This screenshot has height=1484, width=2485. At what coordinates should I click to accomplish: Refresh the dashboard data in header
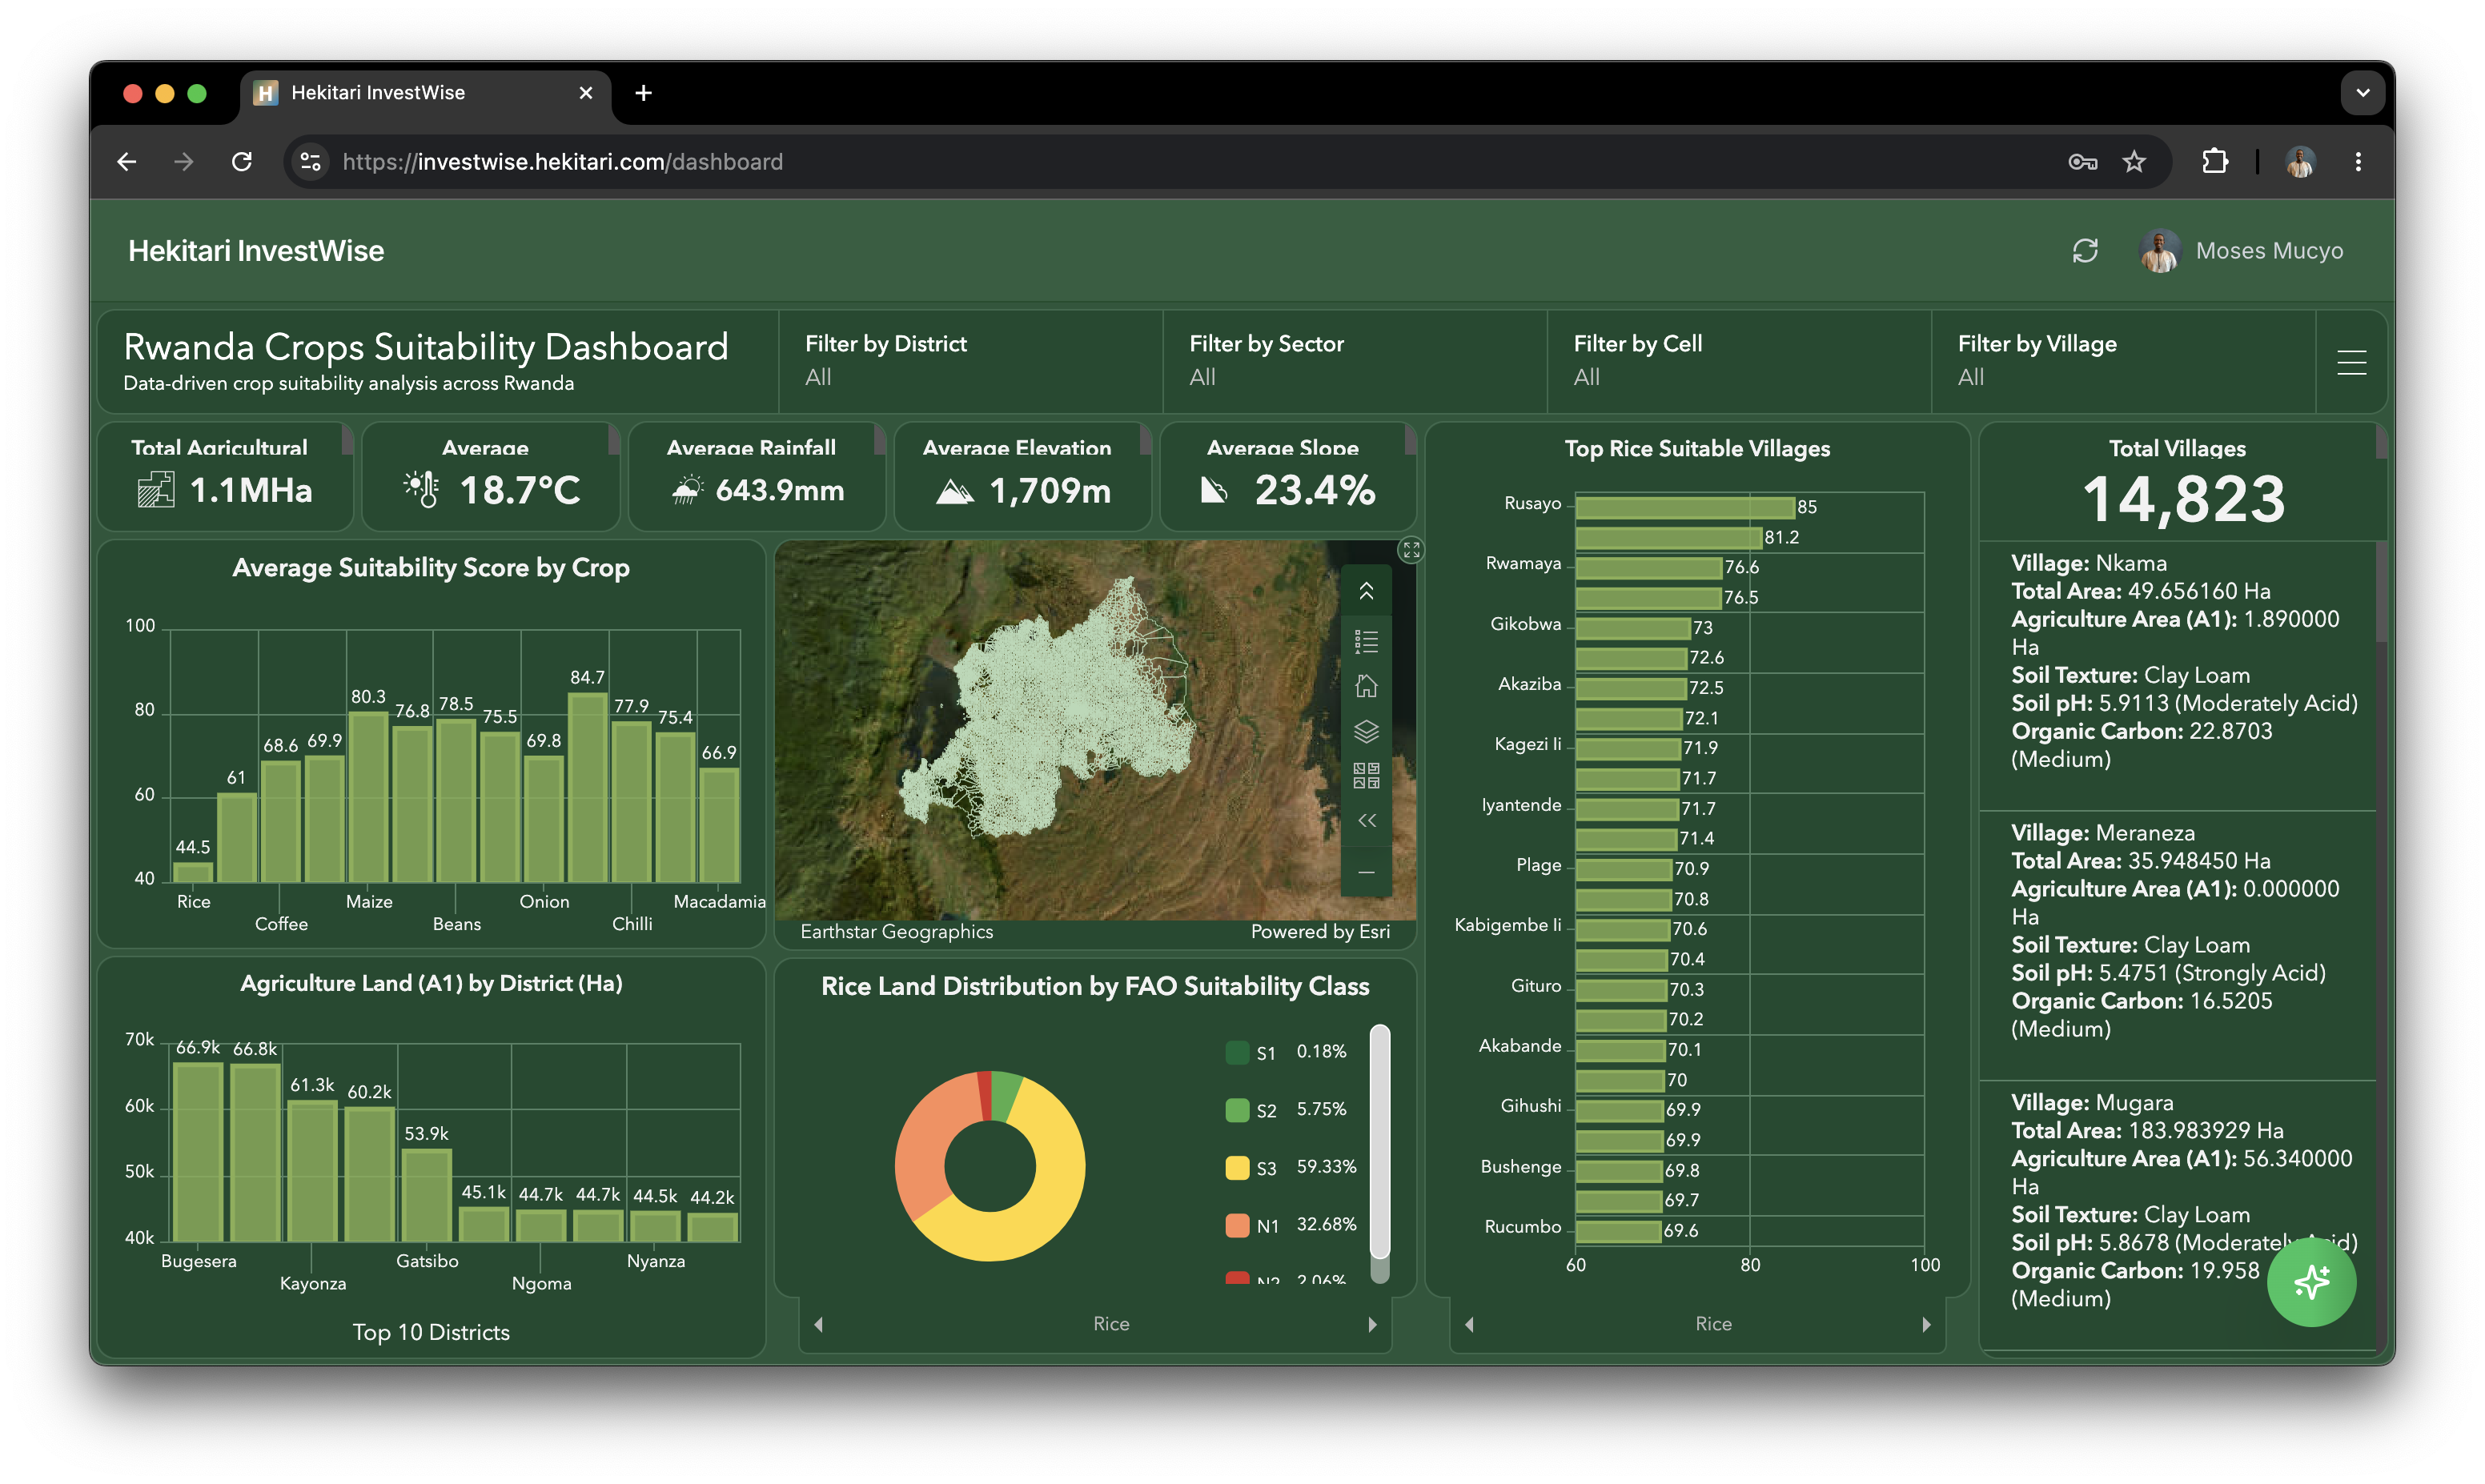click(2084, 251)
